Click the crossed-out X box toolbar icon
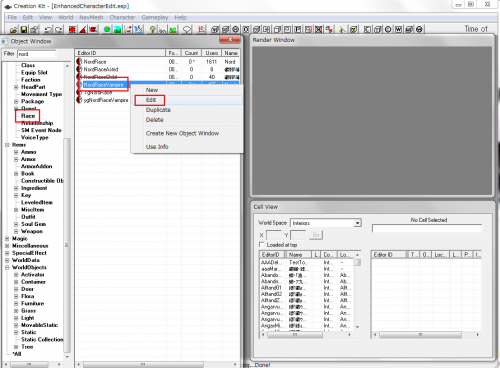500x368 pixels. coord(319,30)
